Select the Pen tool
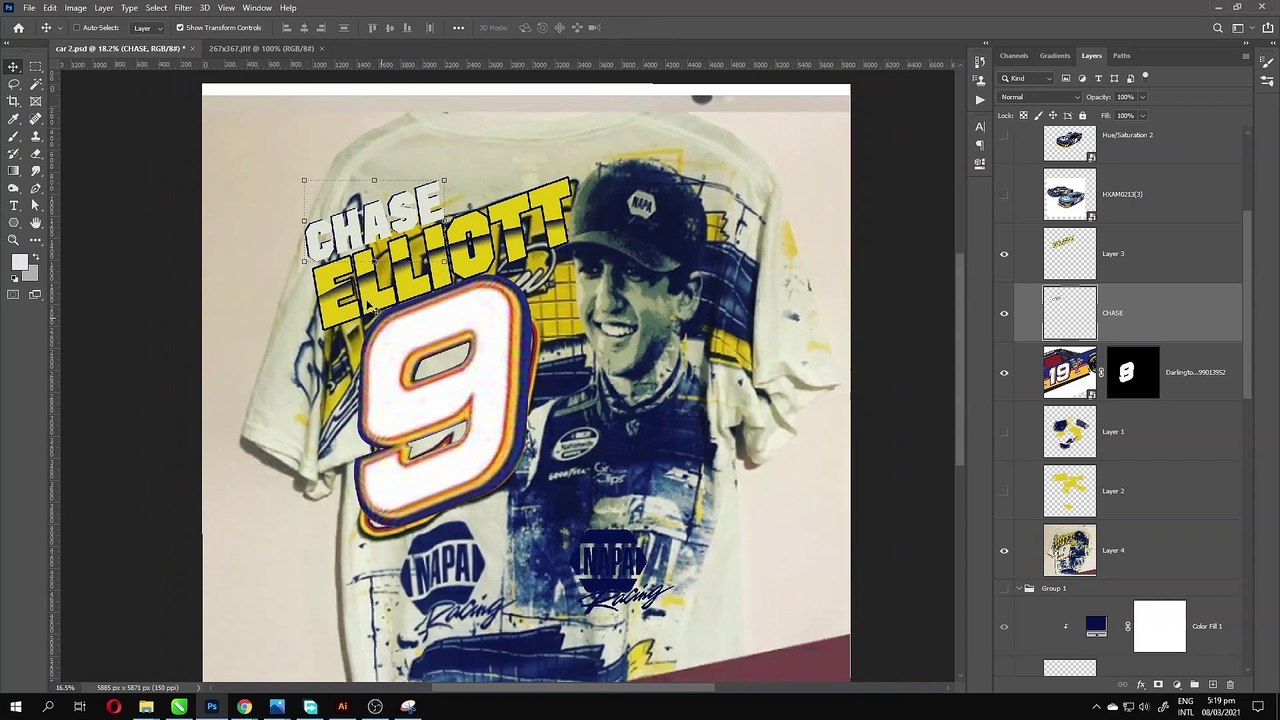Image resolution: width=1280 pixels, height=720 pixels. pyautogui.click(x=36, y=188)
